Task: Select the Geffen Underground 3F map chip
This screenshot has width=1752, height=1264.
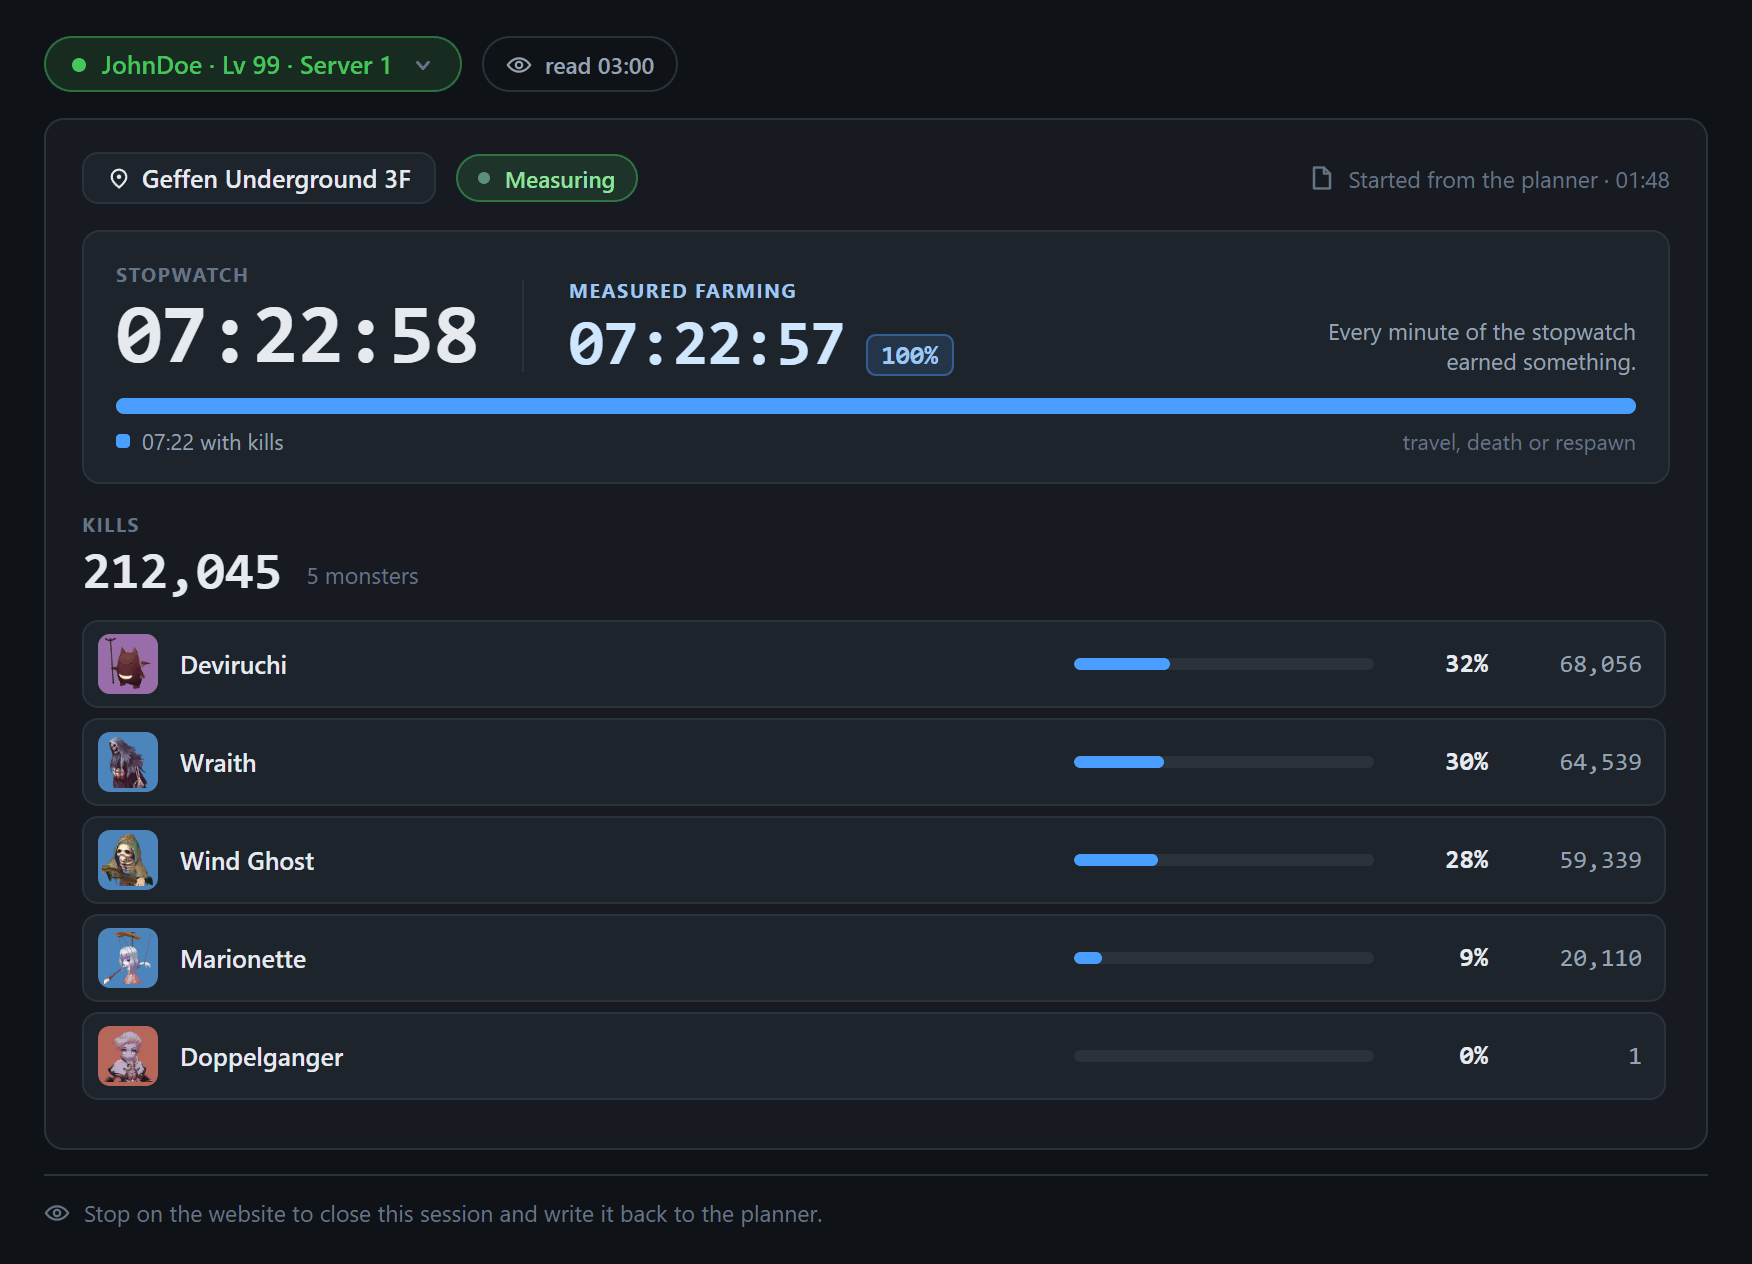Action: tap(259, 179)
